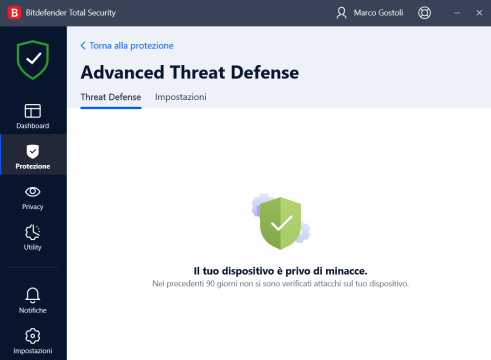Viewport: 491px width, 360px height.
Task: Click 'Il tuo dispositivo è privo di minacce' text
Action: coord(280,271)
